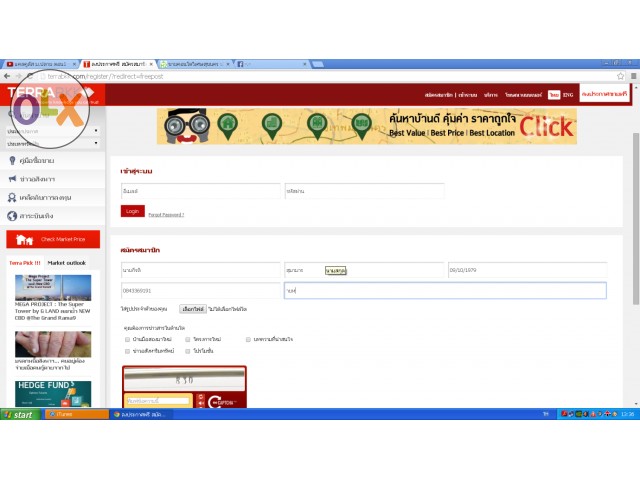This screenshot has height=480, width=640.
Task: Tick the first checkbox in the top row
Action: 126,340
